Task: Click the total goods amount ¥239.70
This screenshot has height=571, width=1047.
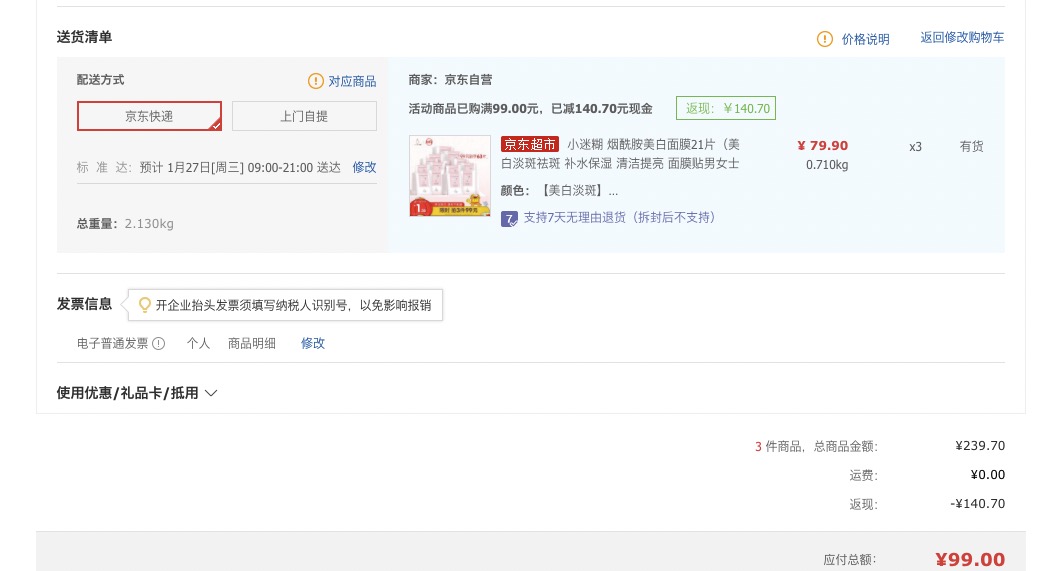Action: 980,445
